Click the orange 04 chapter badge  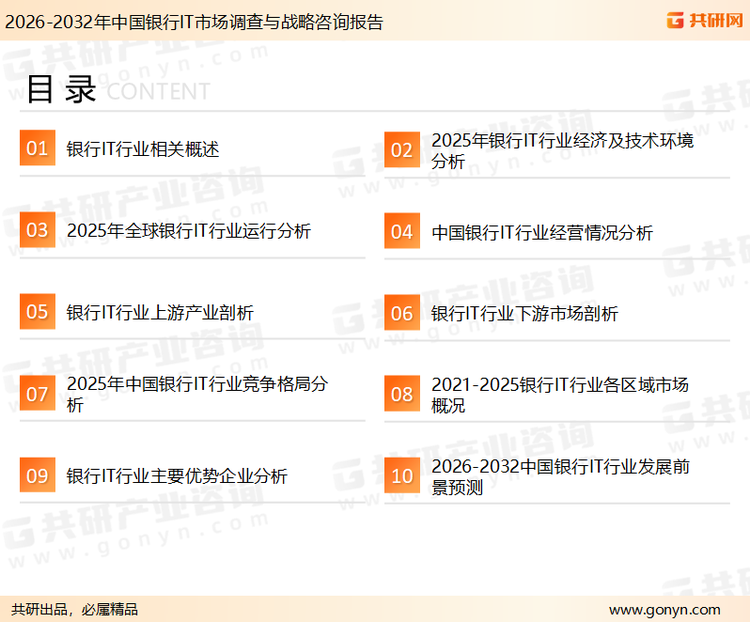point(402,231)
